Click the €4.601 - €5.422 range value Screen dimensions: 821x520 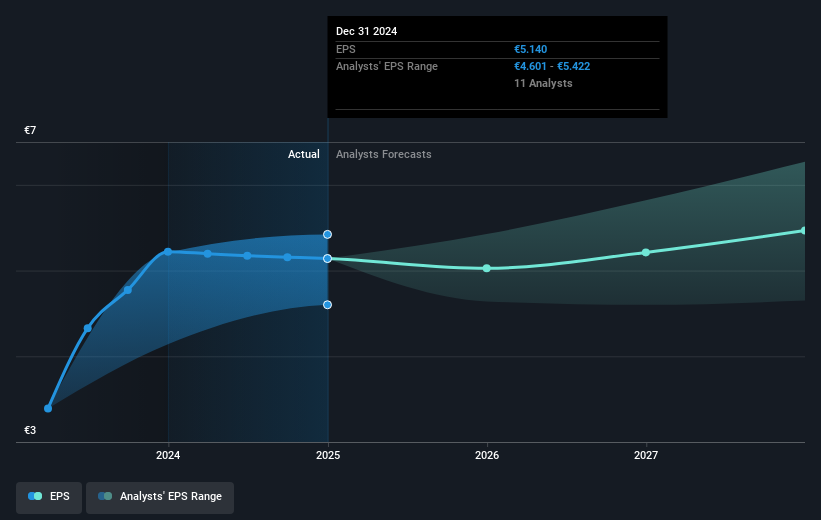(x=552, y=67)
